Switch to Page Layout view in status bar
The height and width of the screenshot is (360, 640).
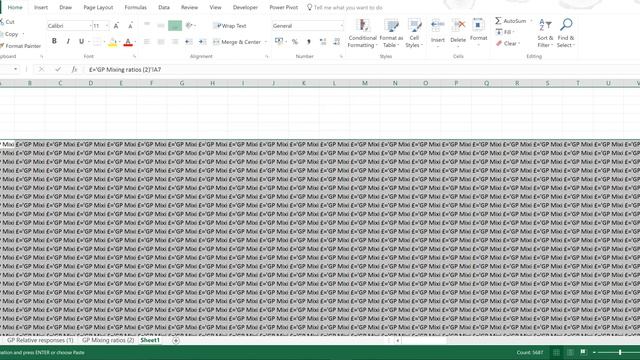pos(570,352)
